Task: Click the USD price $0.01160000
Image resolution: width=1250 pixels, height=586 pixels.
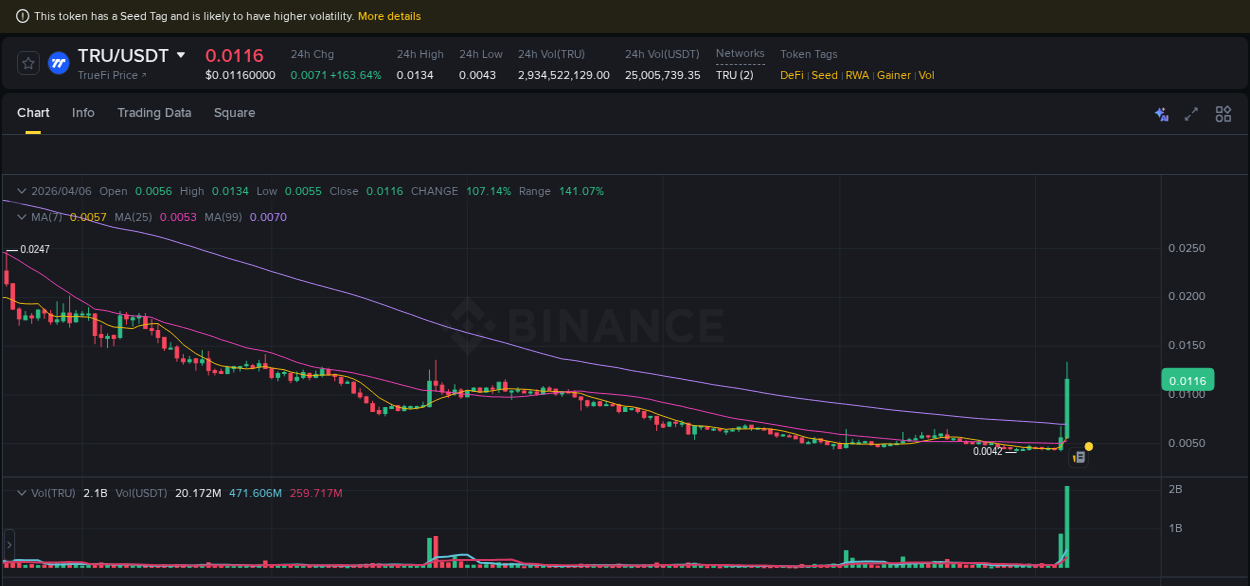Action: (x=240, y=75)
